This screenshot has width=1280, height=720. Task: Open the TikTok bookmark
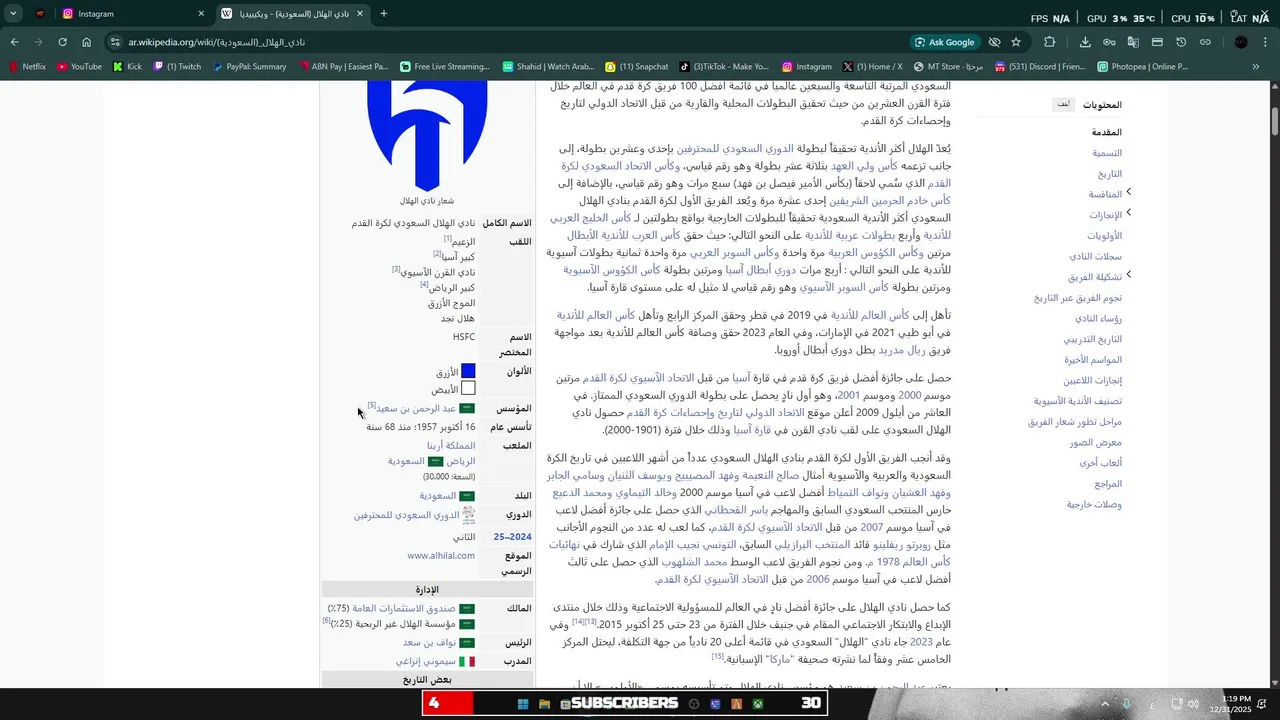tap(724, 67)
